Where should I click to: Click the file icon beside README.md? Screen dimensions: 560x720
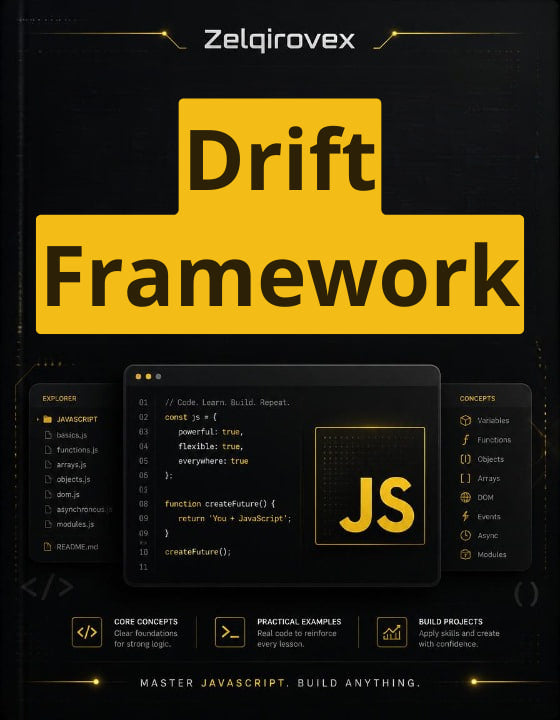click(x=47, y=546)
